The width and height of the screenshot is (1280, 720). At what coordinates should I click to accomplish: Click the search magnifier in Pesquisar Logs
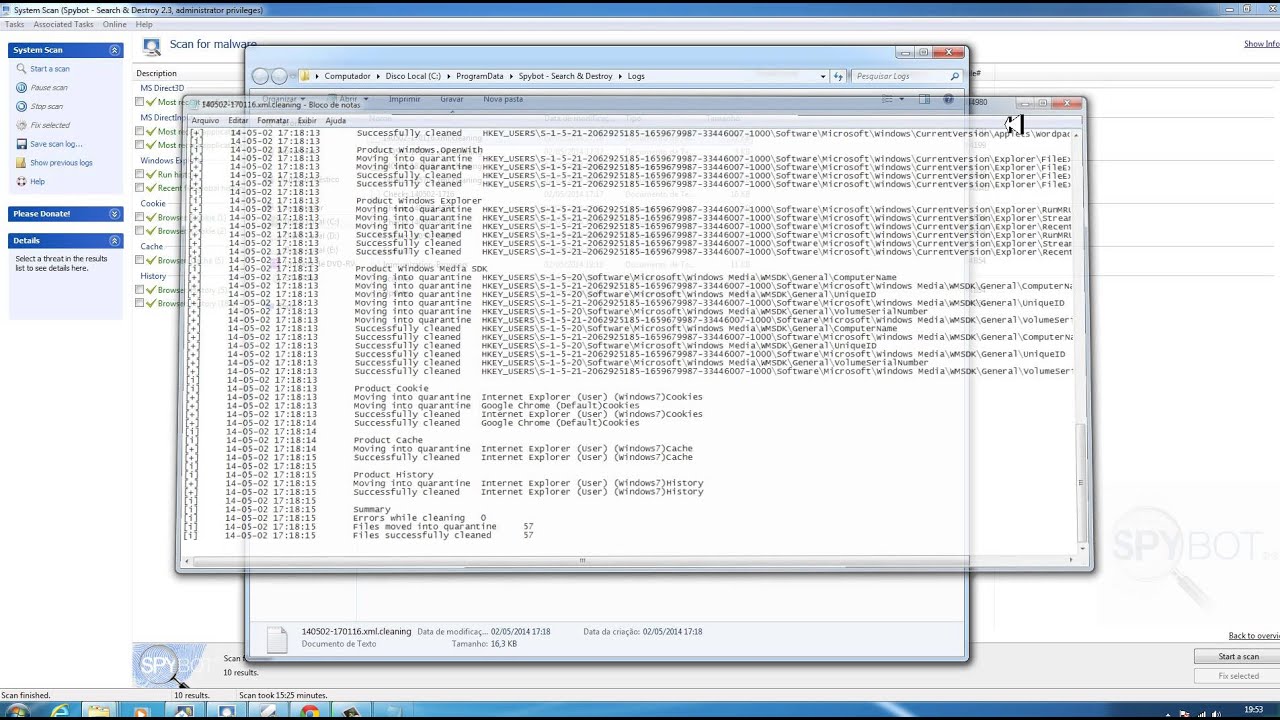tap(955, 76)
